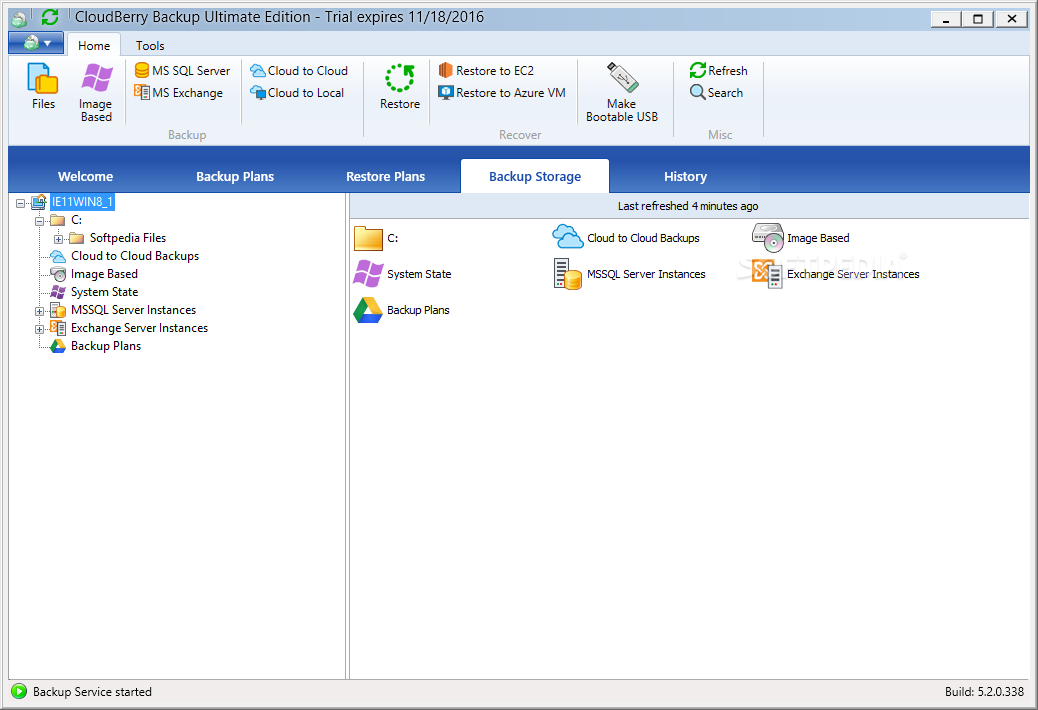This screenshot has height=710, width=1038.
Task: Choose Restore to Azure VM
Action: (502, 93)
